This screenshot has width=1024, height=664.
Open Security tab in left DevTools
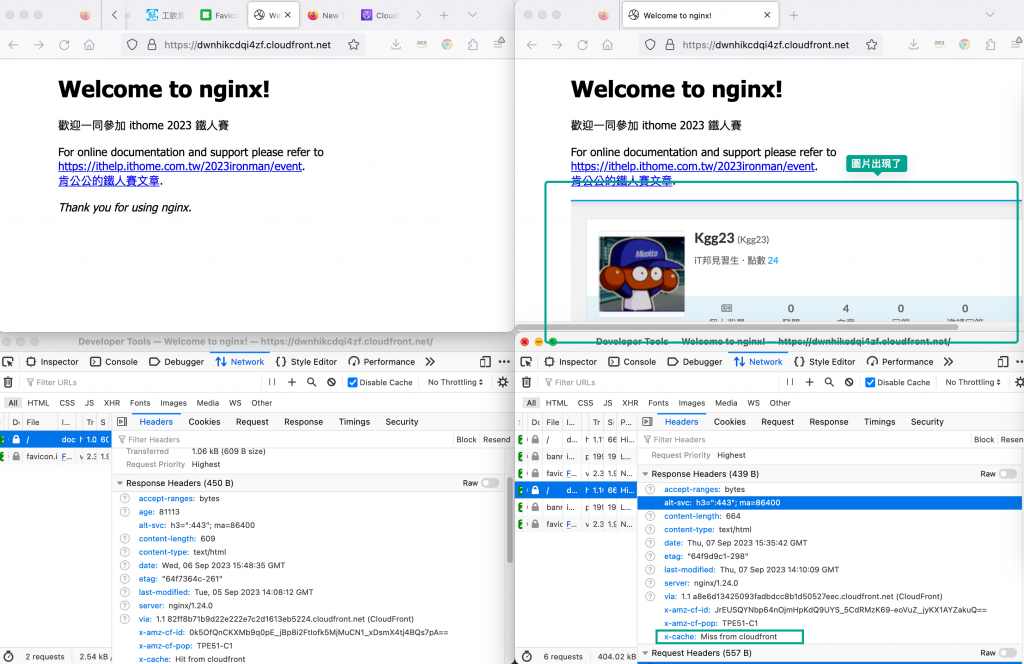click(x=402, y=422)
